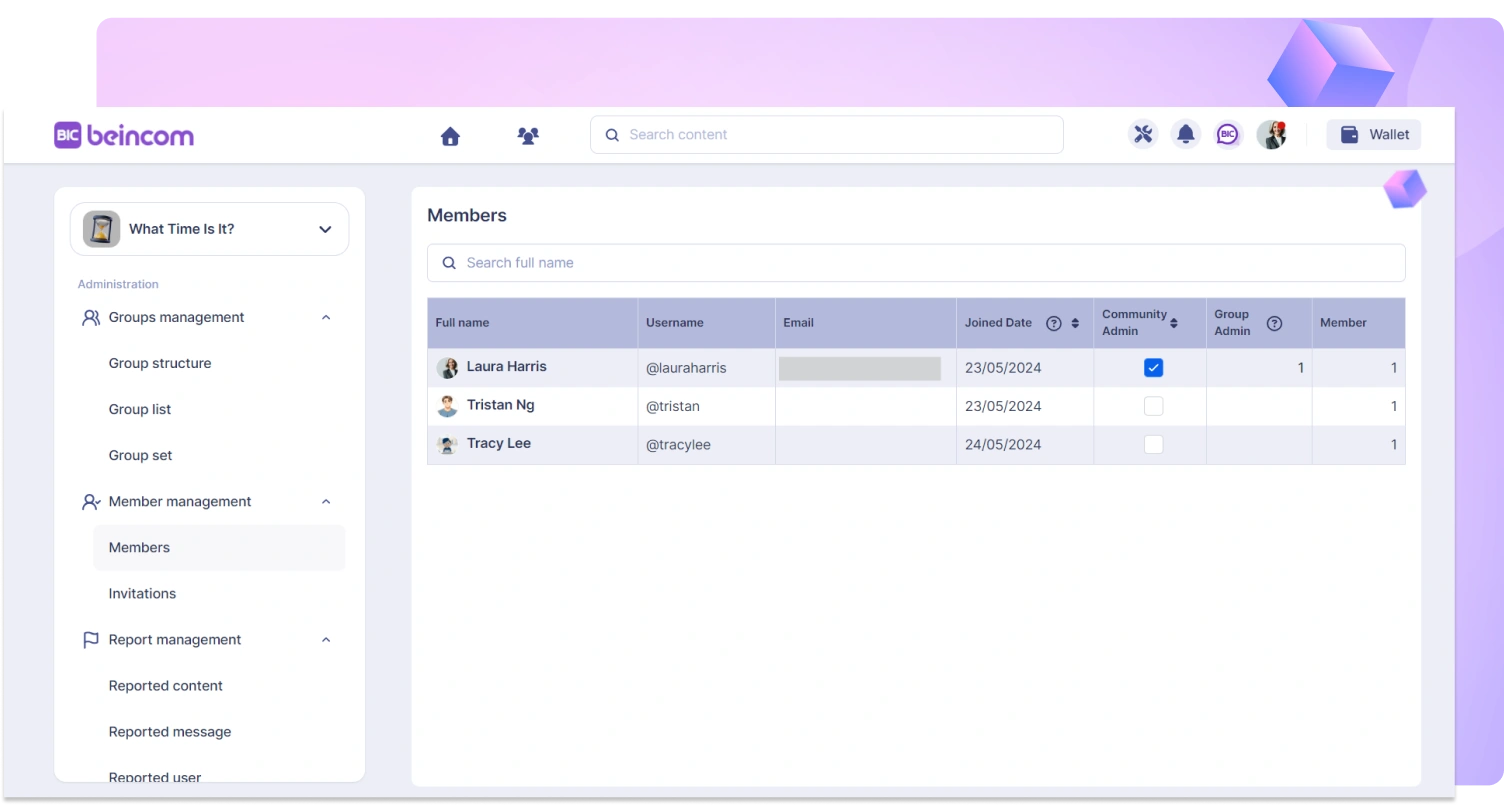Open the BIC chat icon

1228,134
